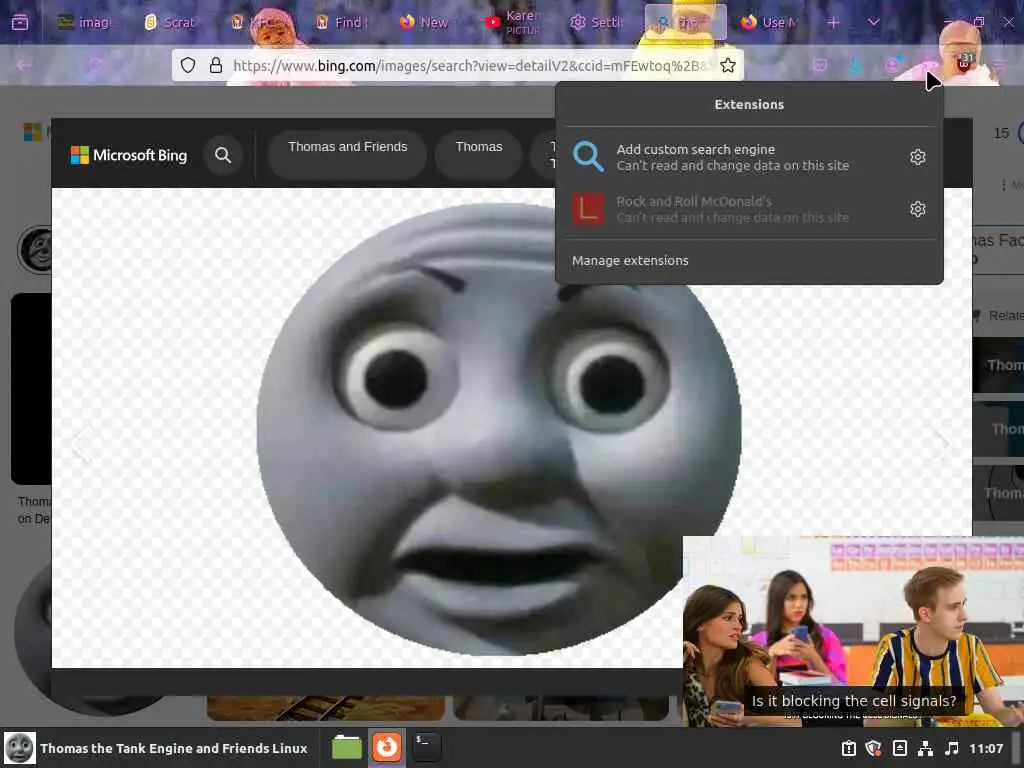Open the removable drives eject tray icon
This screenshot has width=1024, height=768.
tap(899, 748)
